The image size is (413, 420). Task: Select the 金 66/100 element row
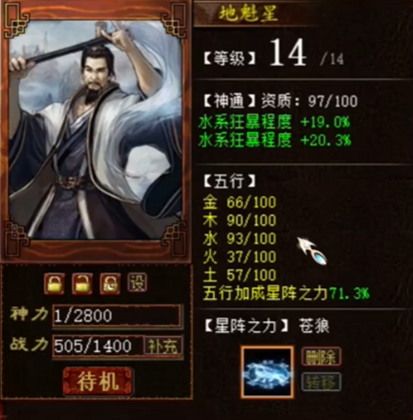click(x=239, y=202)
